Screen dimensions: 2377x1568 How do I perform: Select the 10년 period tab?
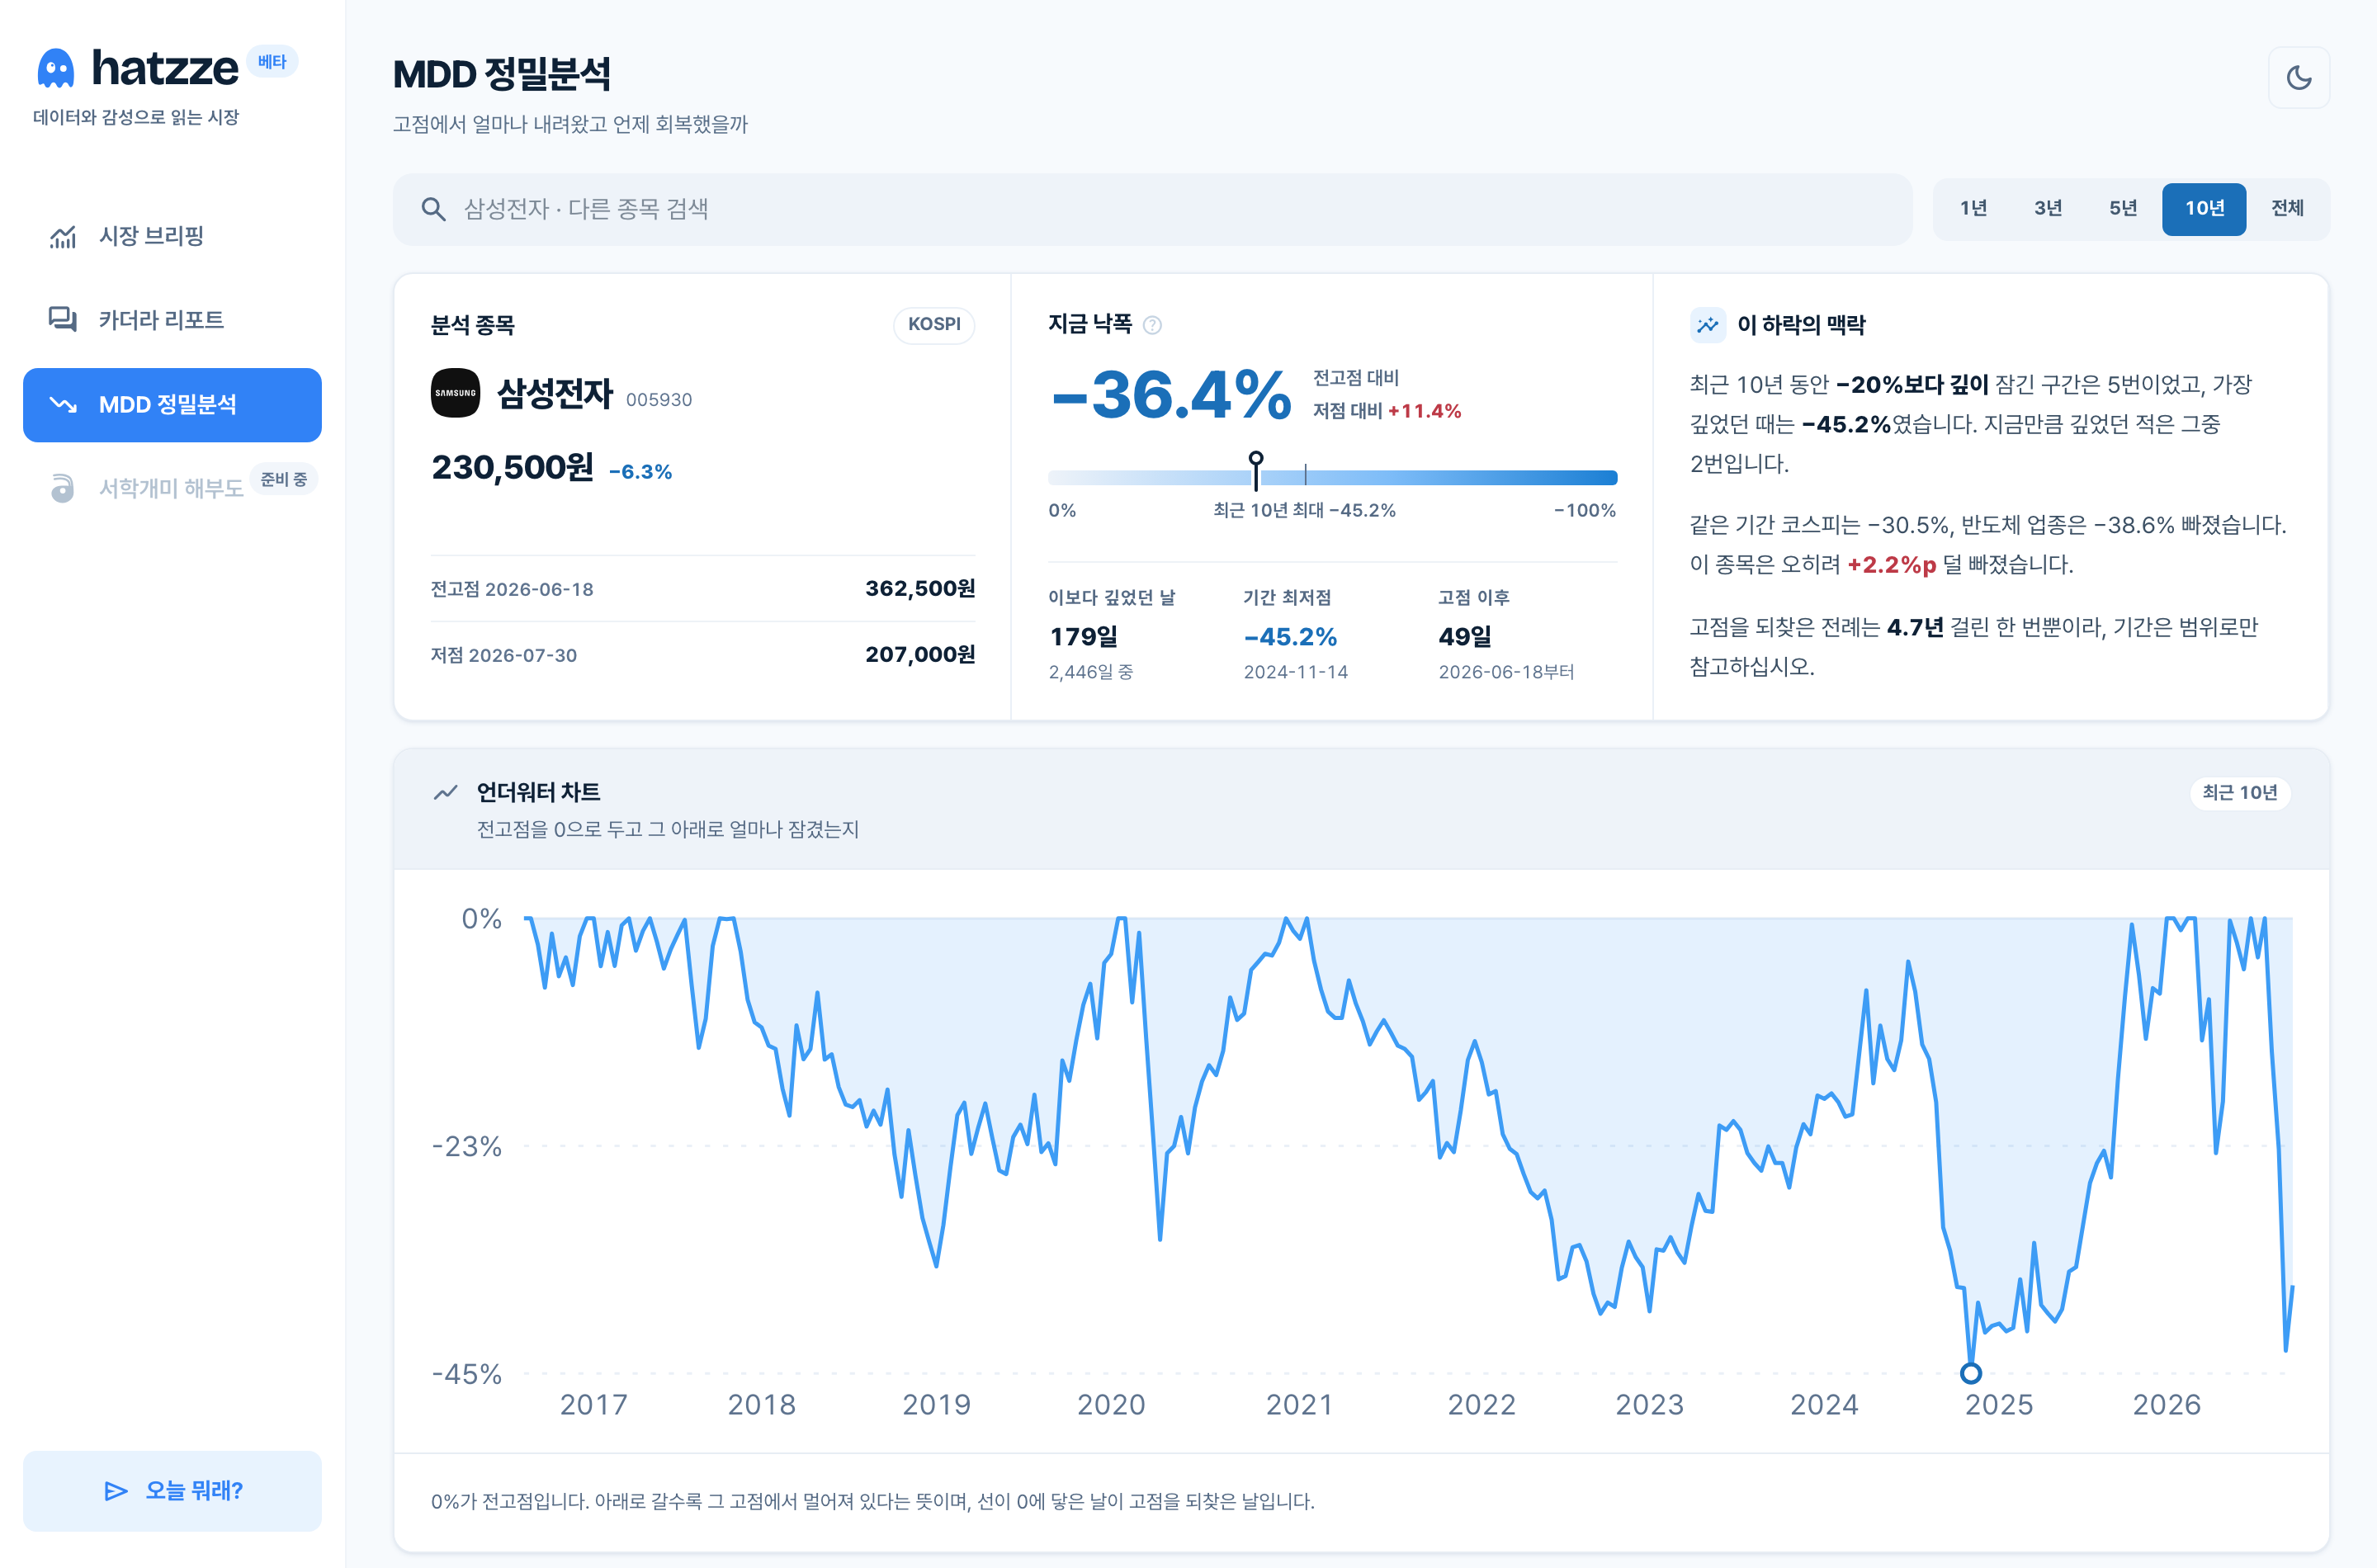click(2203, 208)
